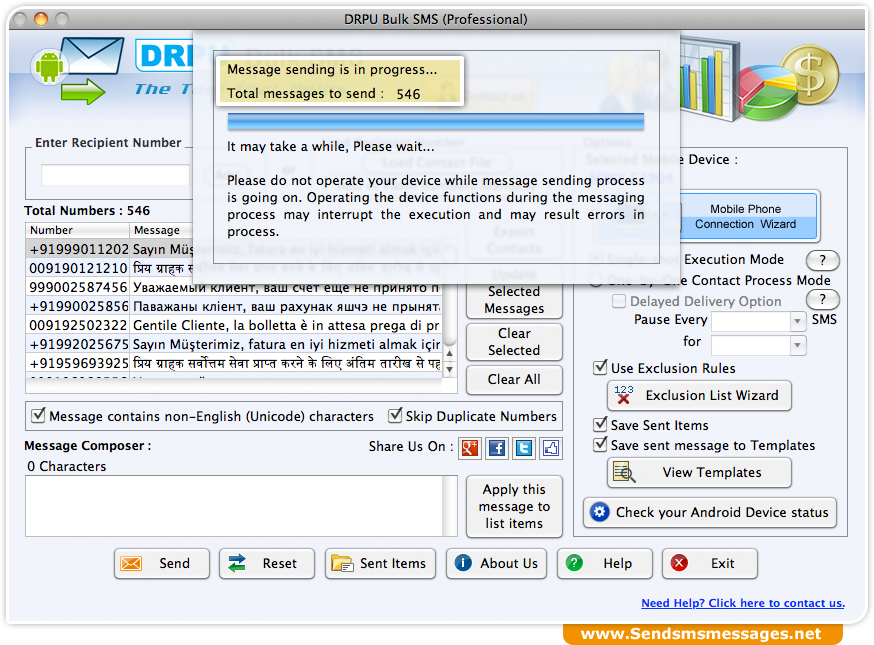
Task: Toggle Message contains non-English Unicode characters checkbox
Action: click(38, 415)
